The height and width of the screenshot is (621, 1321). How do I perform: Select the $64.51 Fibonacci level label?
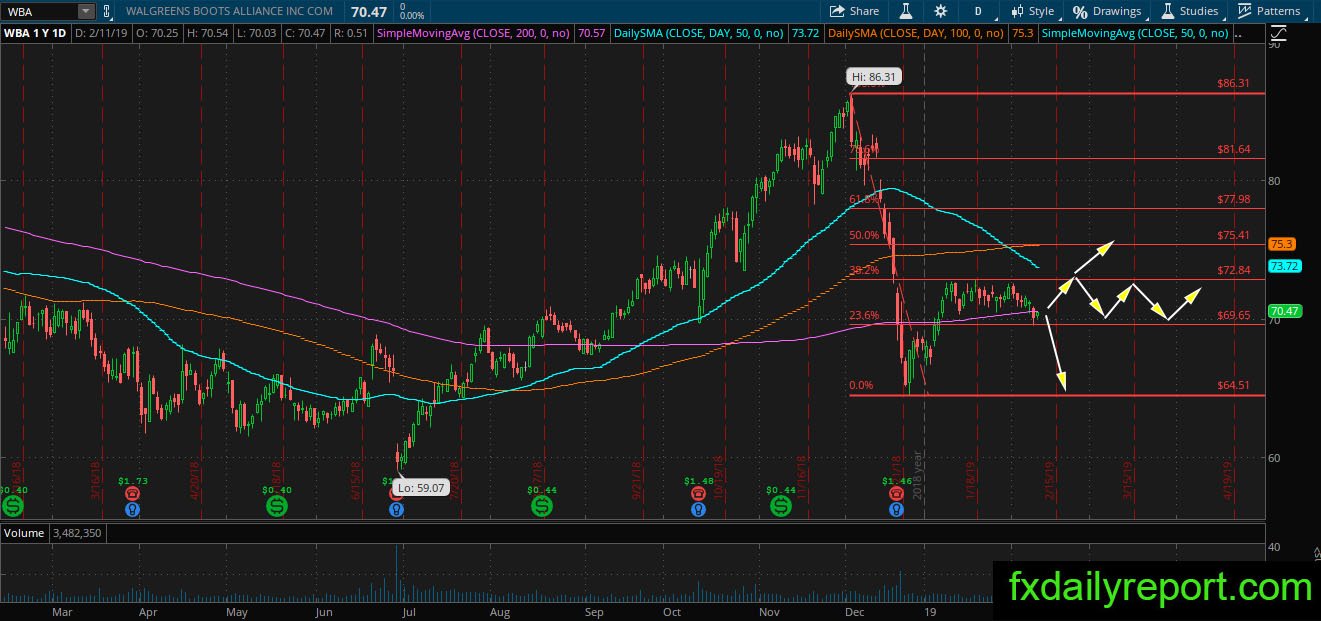pos(1233,385)
